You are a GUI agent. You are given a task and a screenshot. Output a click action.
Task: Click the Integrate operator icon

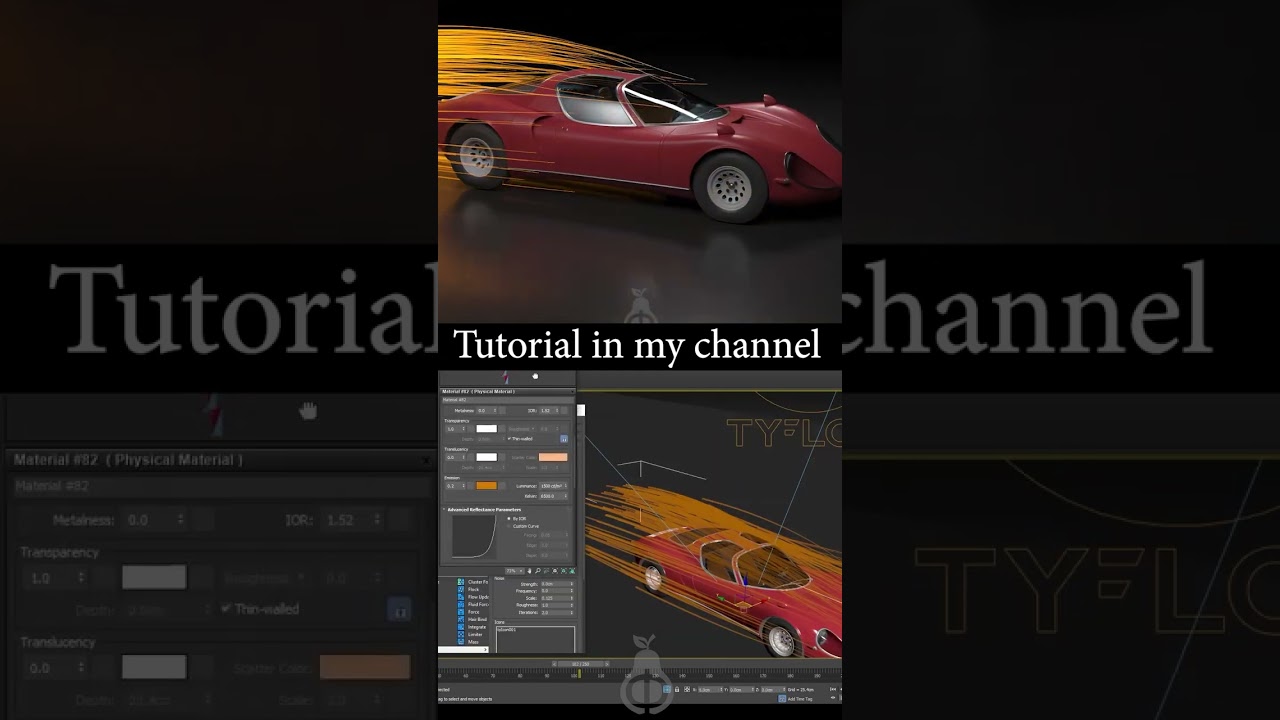pos(461,627)
